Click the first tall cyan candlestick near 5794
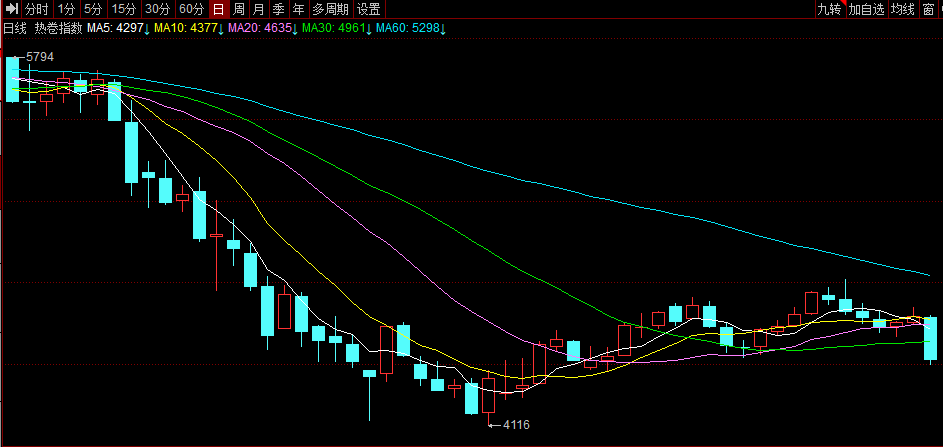 (x=13, y=79)
